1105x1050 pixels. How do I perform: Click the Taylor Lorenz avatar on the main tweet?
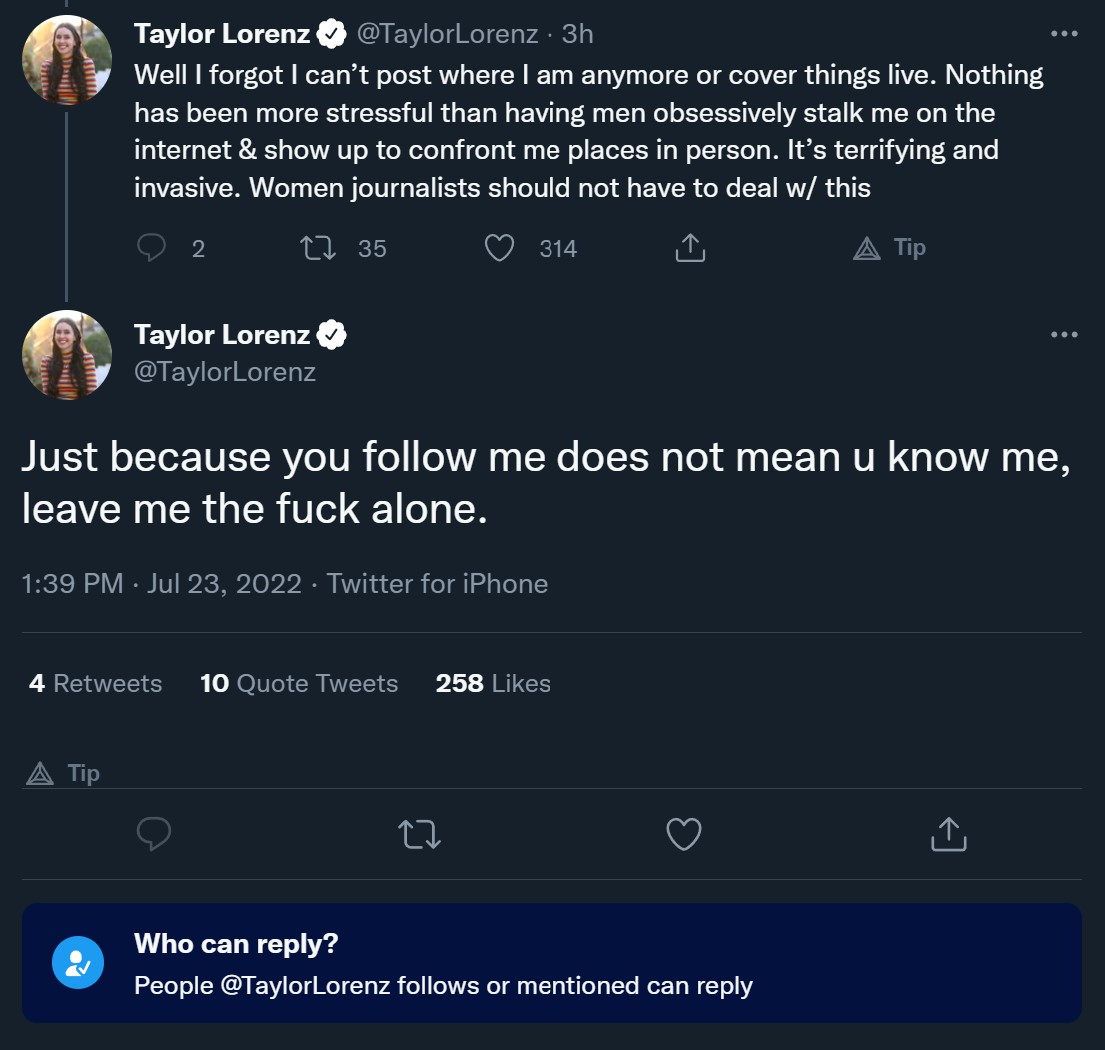[x=67, y=354]
